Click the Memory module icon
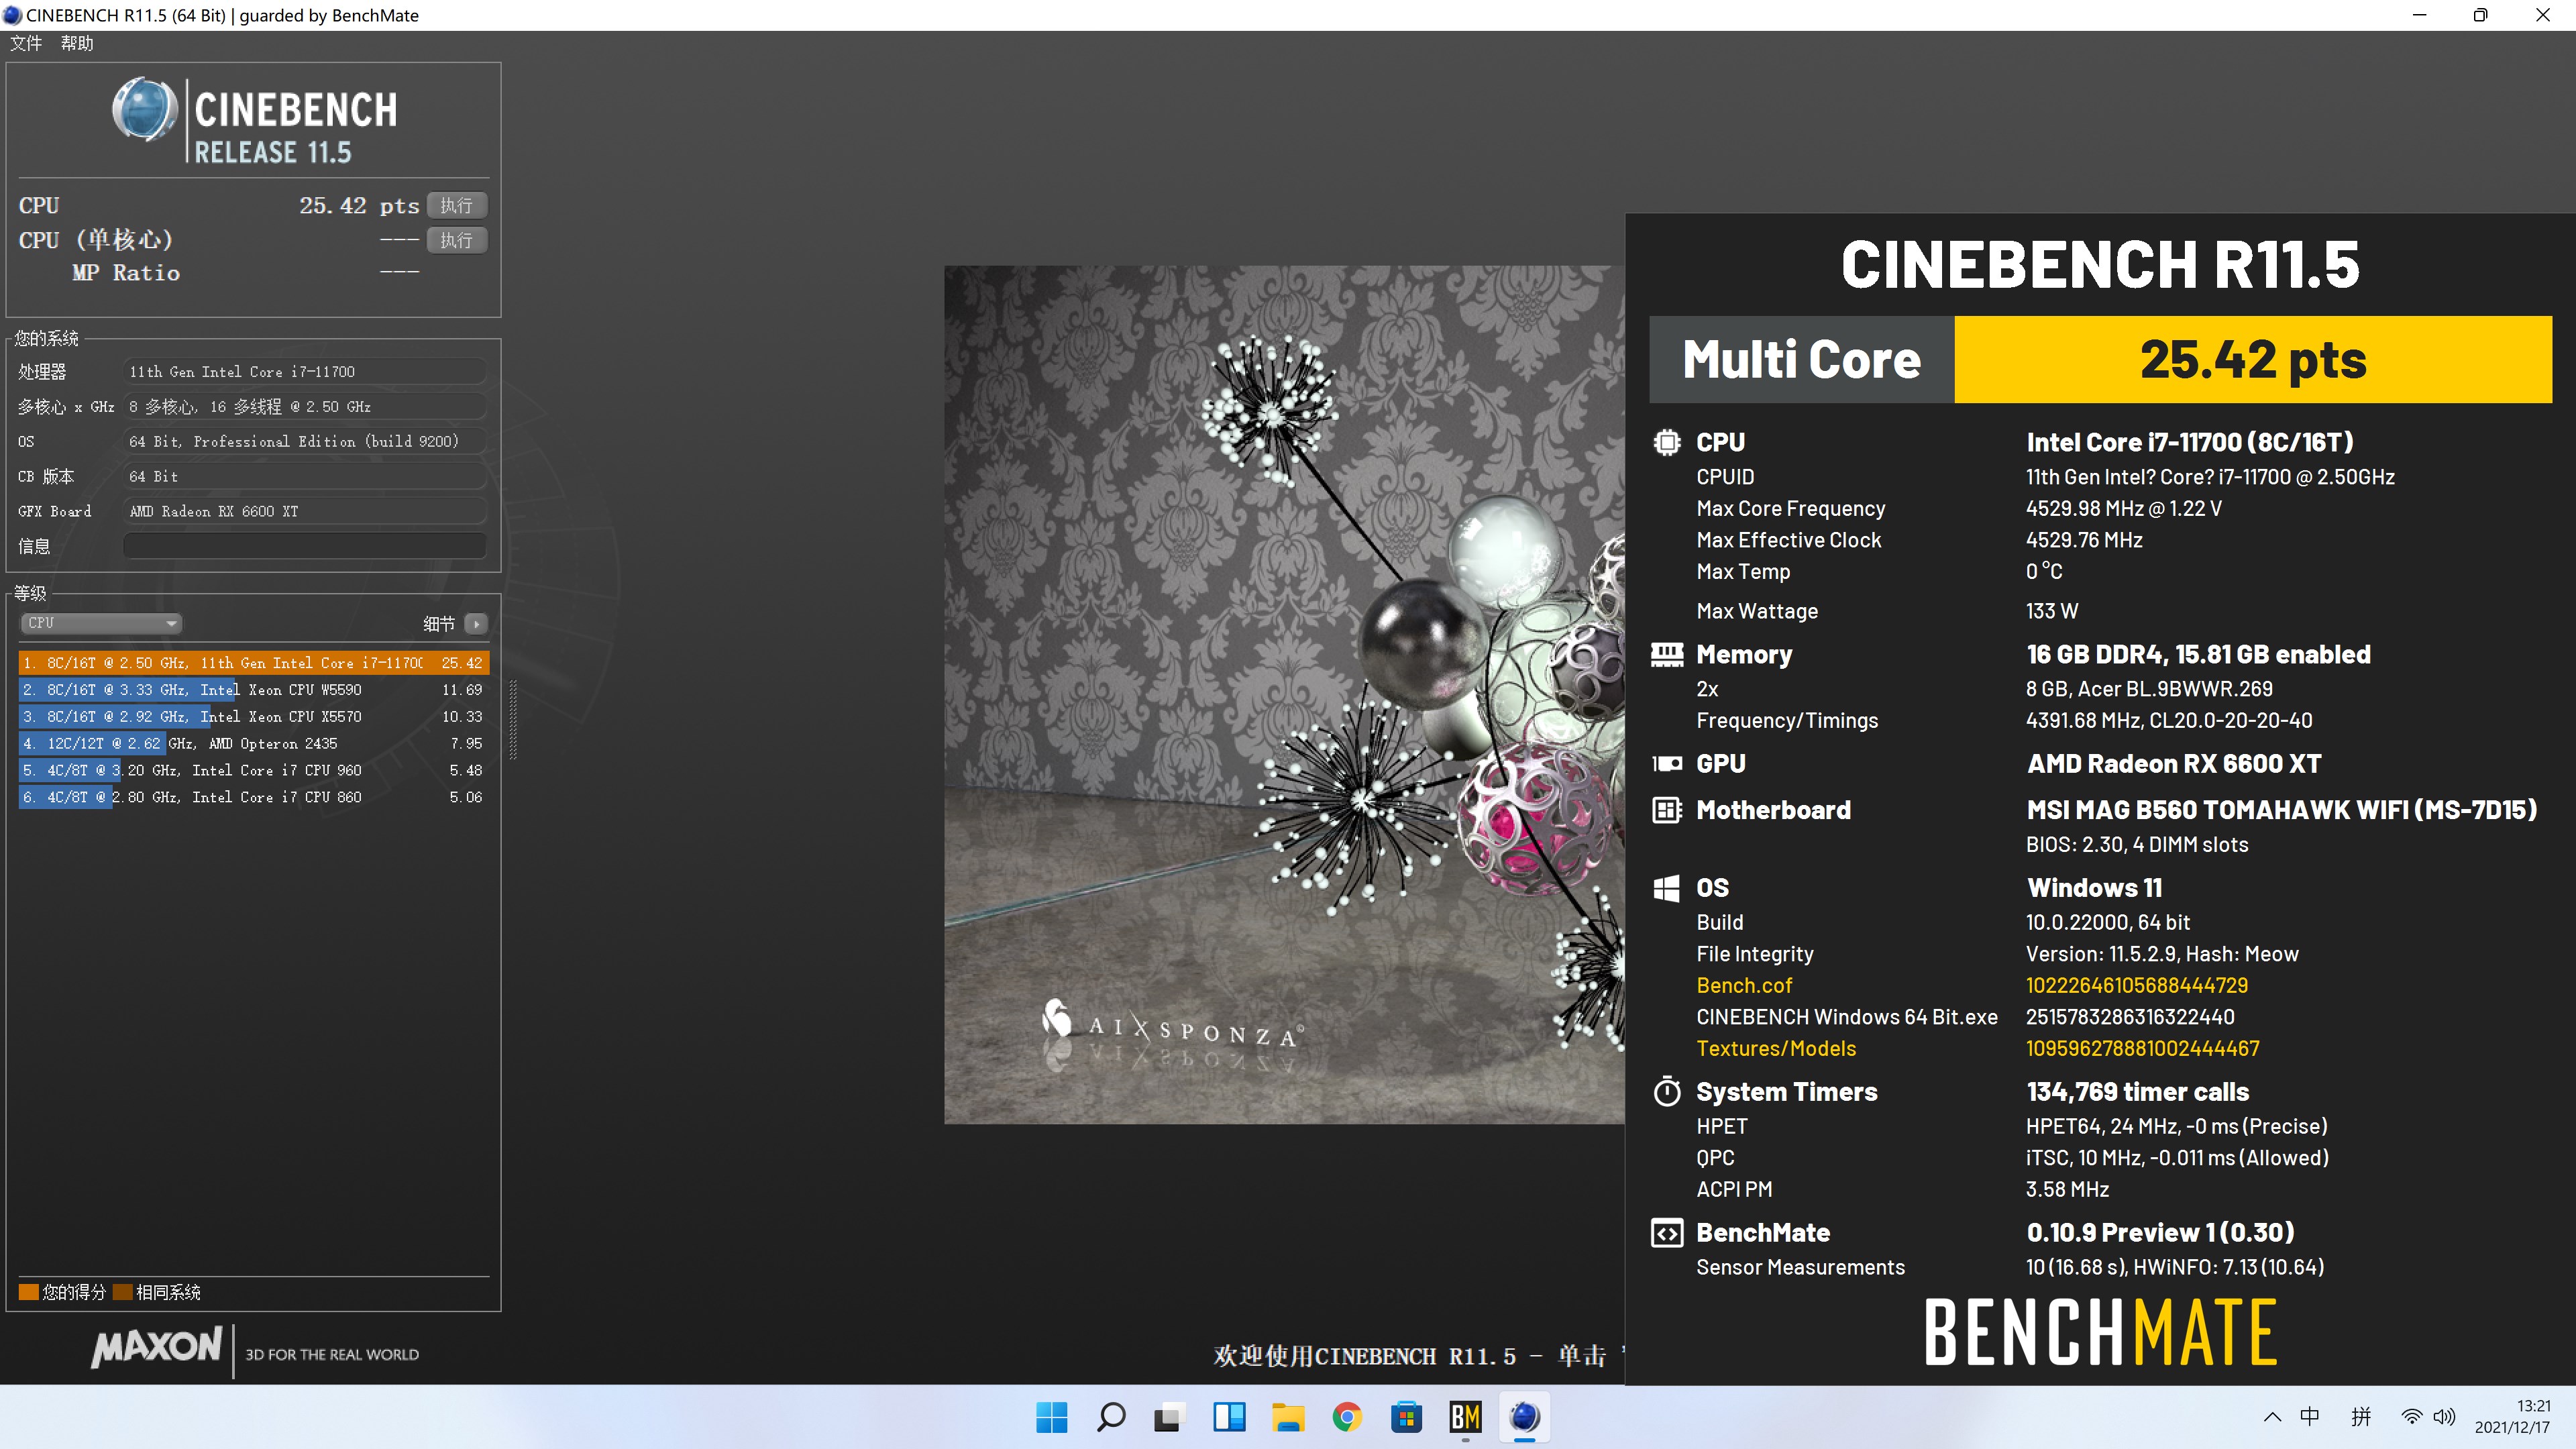2576x1449 pixels. coord(1666,655)
